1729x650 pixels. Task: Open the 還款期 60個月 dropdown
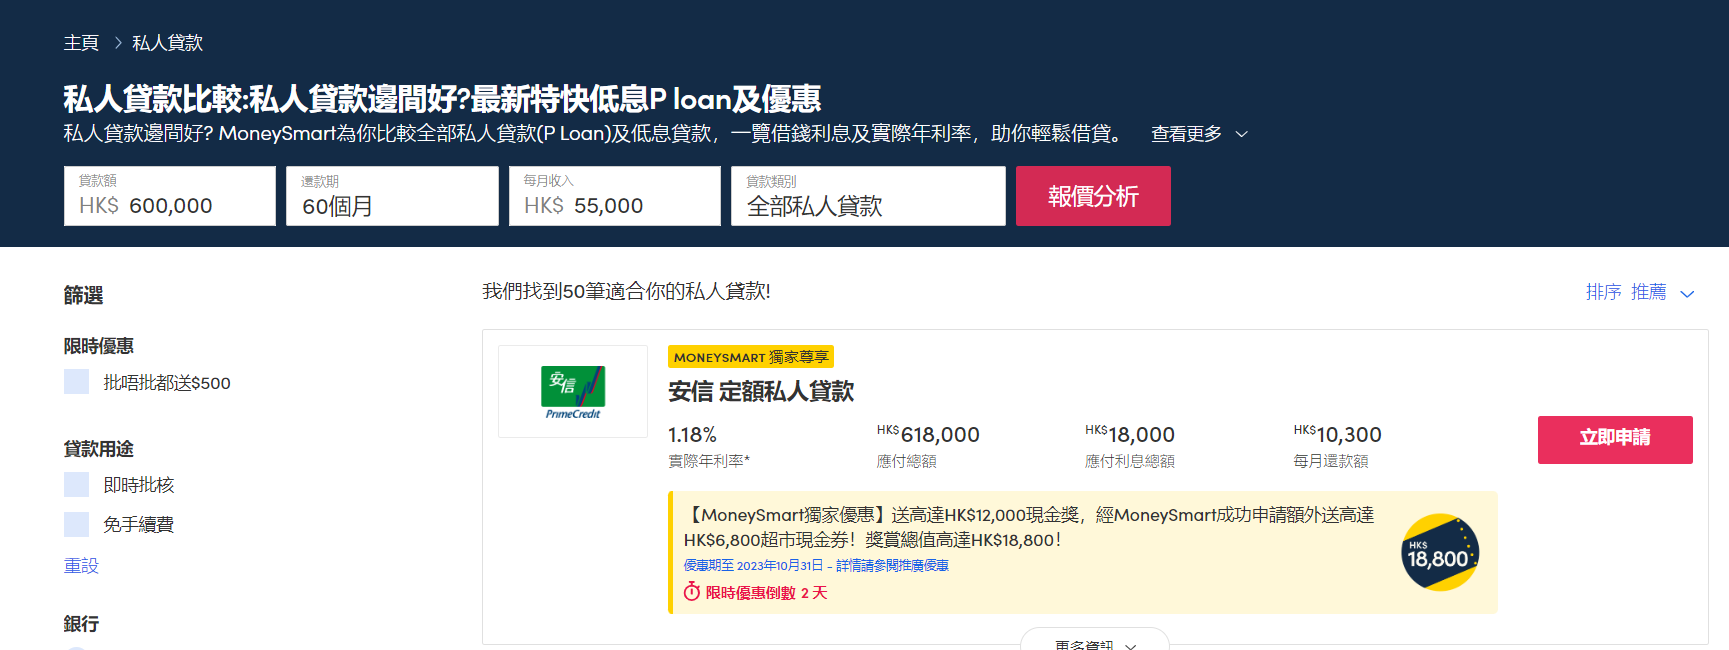click(392, 196)
